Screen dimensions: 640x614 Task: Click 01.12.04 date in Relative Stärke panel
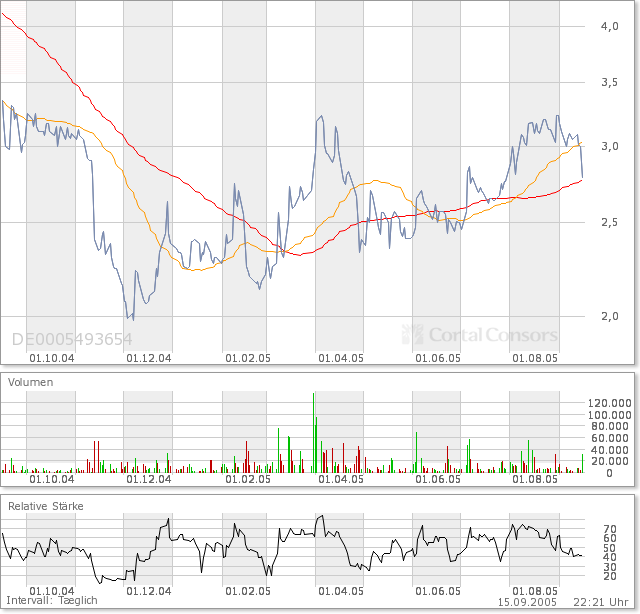pos(149,591)
